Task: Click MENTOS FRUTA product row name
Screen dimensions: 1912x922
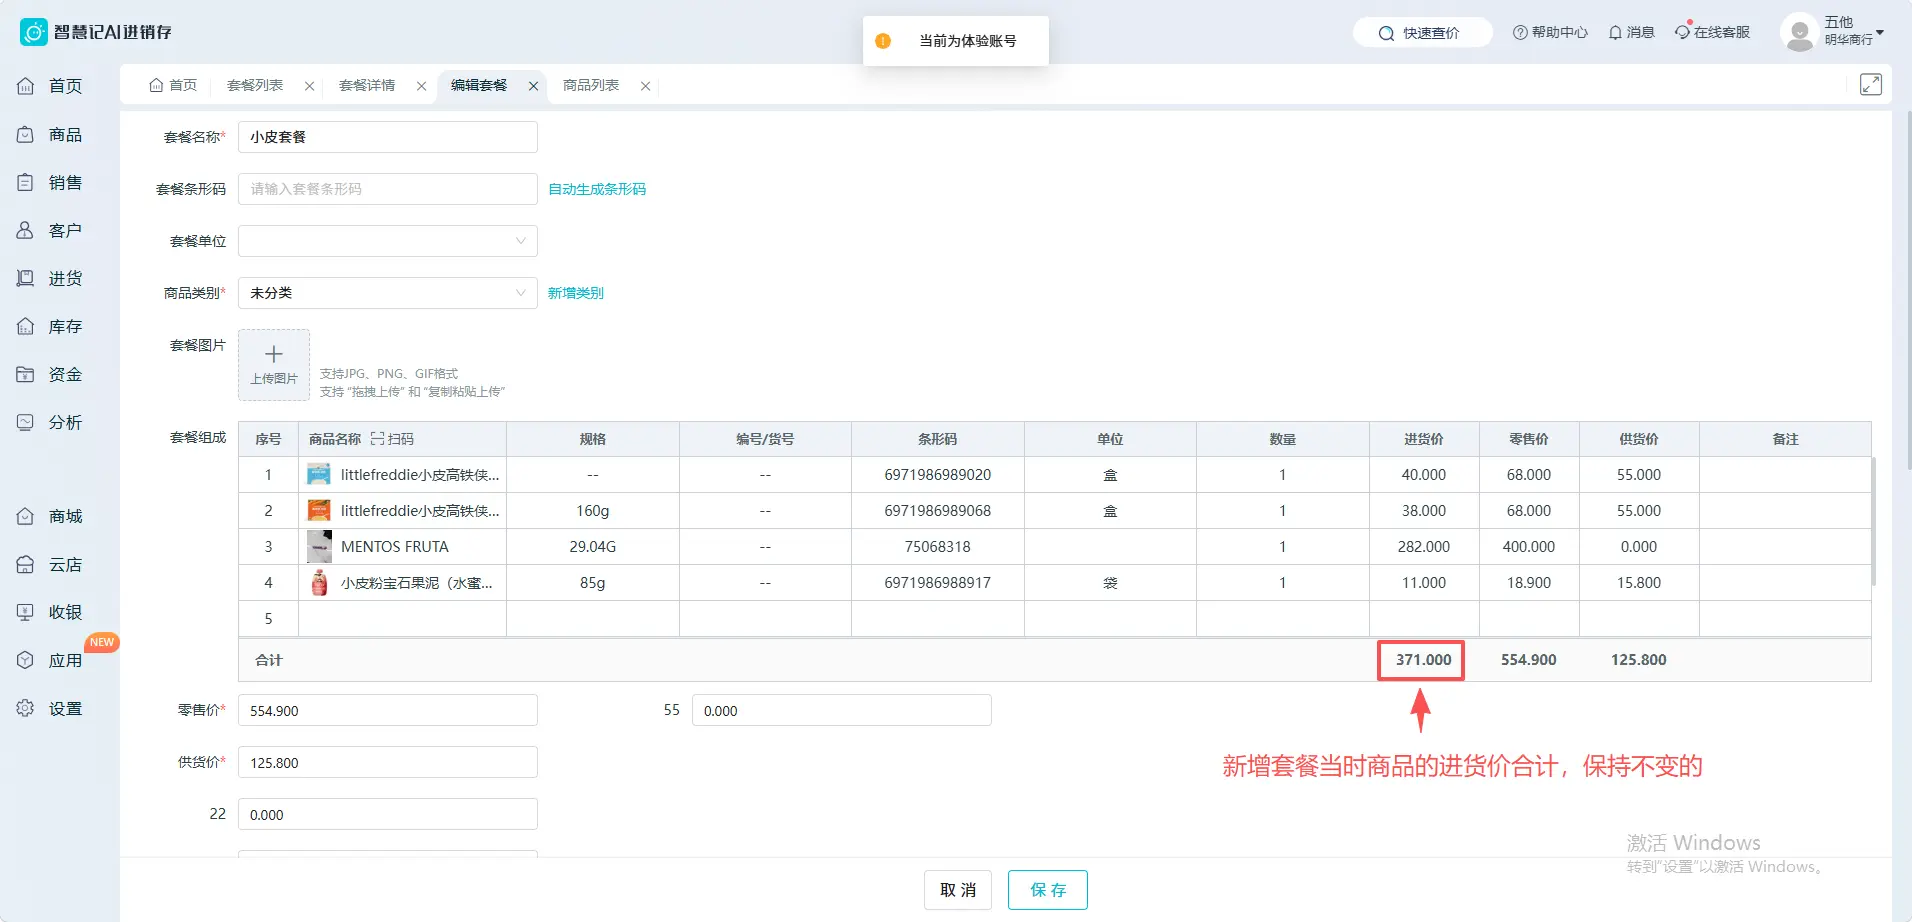Action: click(395, 547)
